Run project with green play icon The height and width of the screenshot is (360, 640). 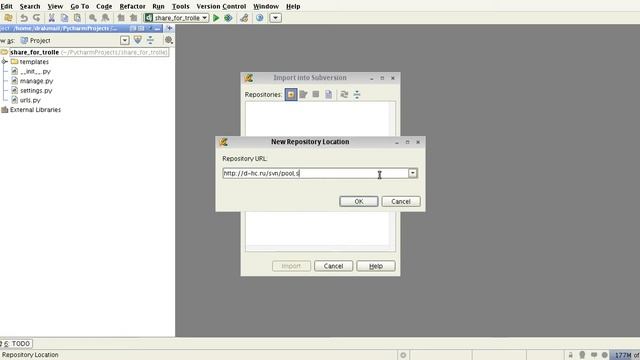pos(216,18)
